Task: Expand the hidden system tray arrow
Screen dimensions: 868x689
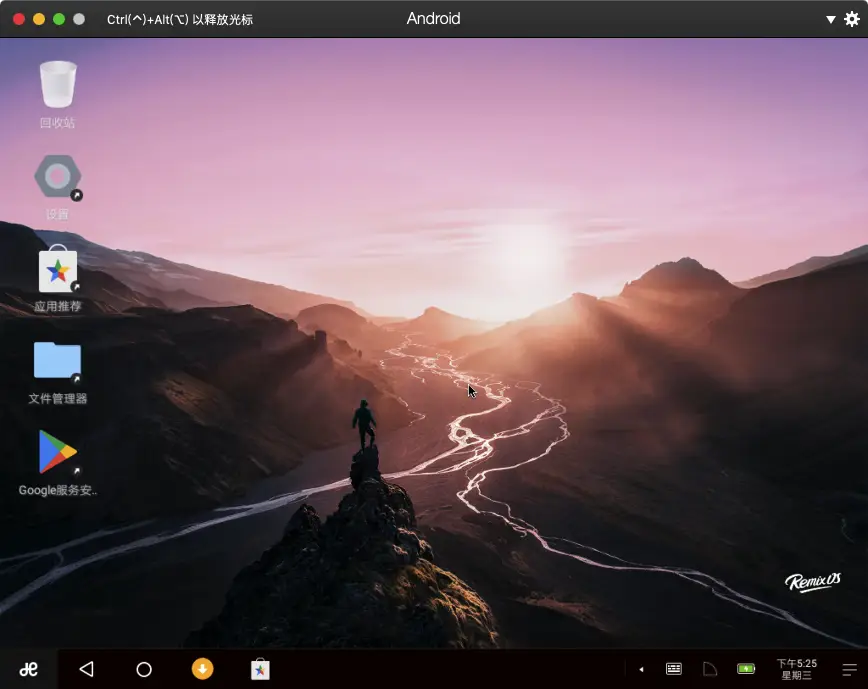Action: click(641, 669)
